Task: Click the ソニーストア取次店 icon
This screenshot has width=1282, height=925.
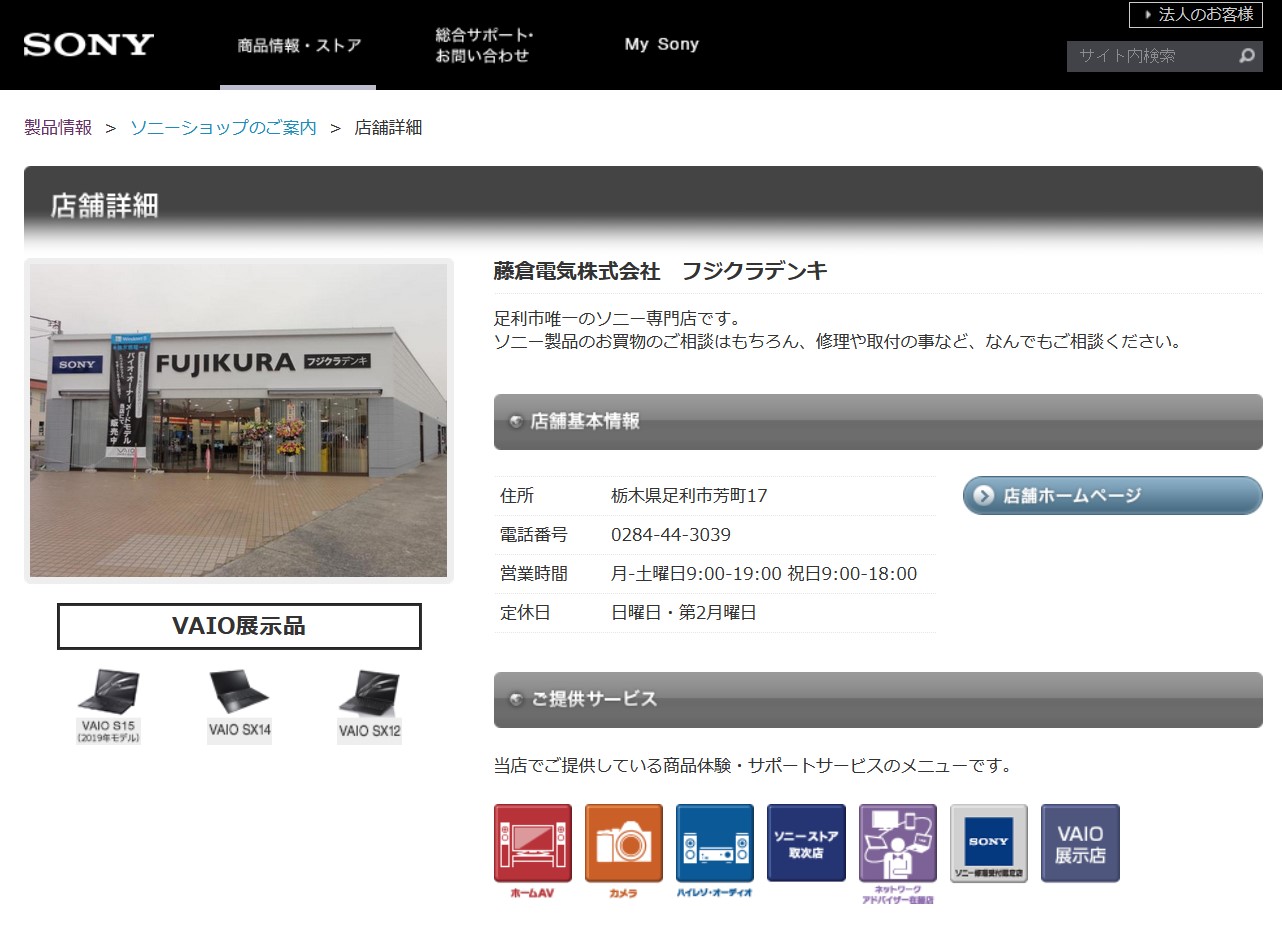Action: [806, 843]
